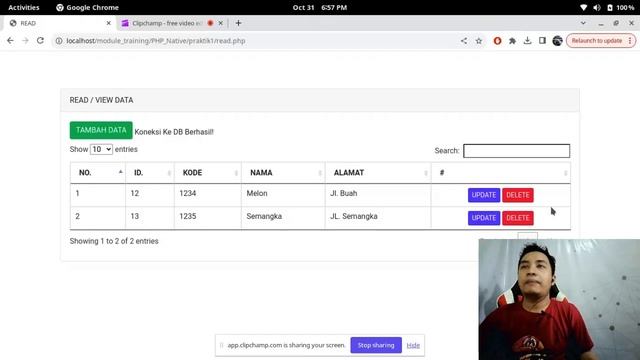Open the Wi-Fi status icon
The image size is (640, 360).
point(584,7)
